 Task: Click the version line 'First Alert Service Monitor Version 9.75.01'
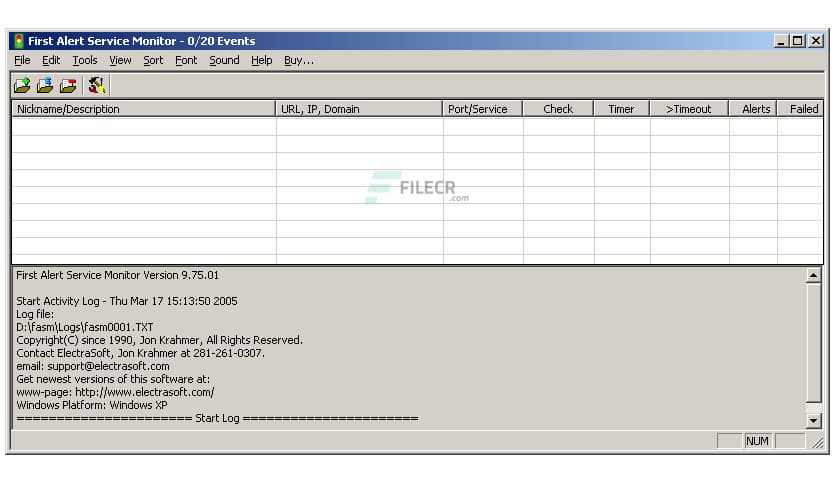117,275
